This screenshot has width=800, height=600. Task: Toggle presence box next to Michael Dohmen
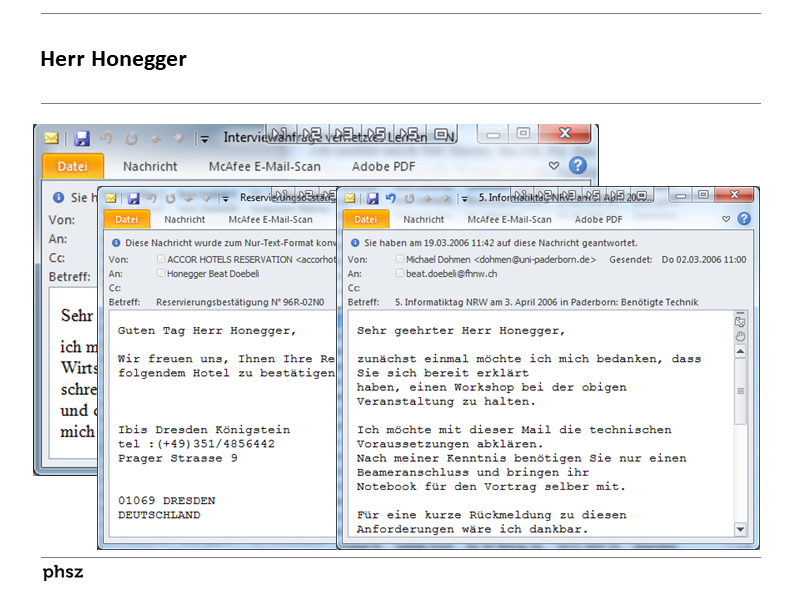pos(400,259)
